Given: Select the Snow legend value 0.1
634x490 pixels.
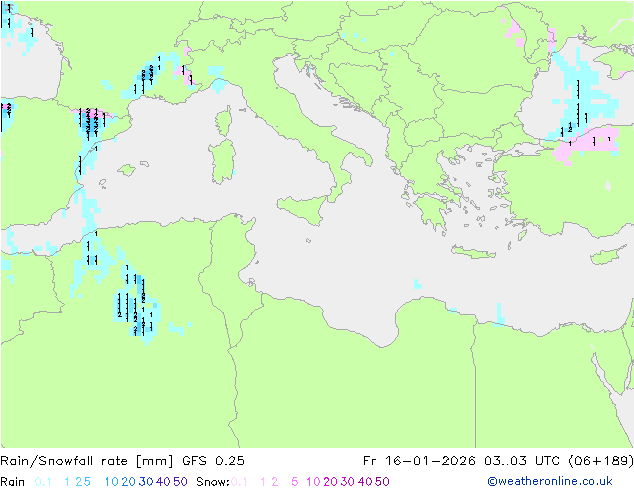Looking at the screenshot, I should pyautogui.click(x=239, y=482).
